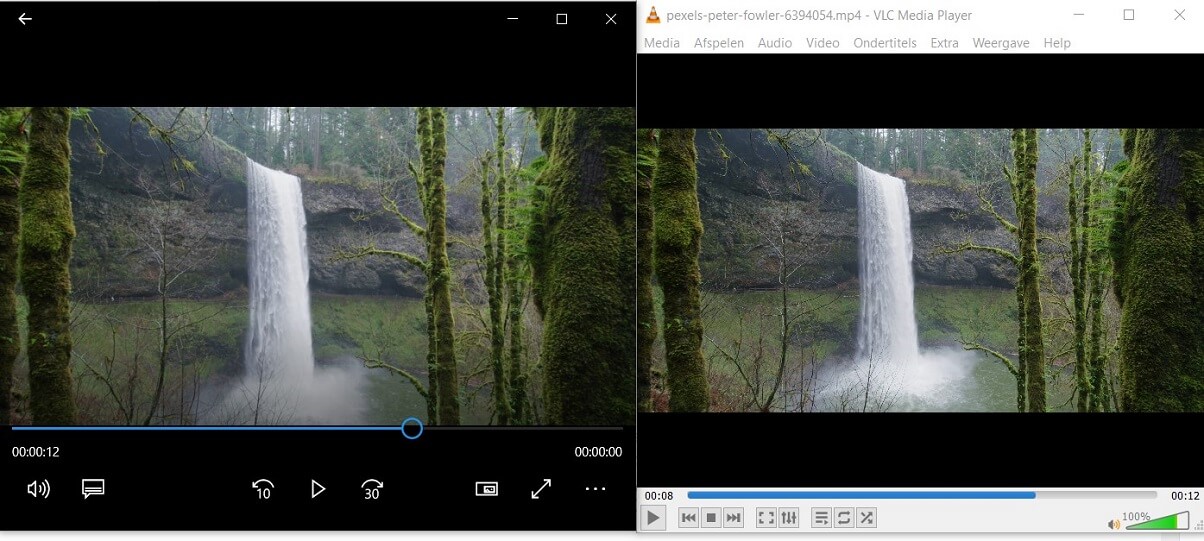
Task: Click VLC previous media button
Action: coord(688,517)
